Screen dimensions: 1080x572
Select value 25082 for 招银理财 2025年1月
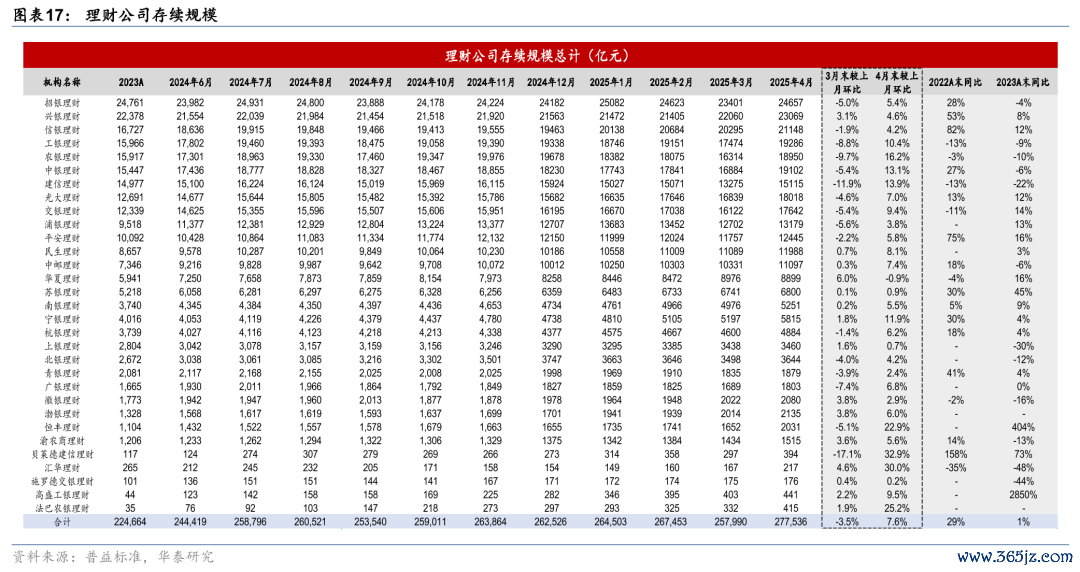[x=611, y=103]
